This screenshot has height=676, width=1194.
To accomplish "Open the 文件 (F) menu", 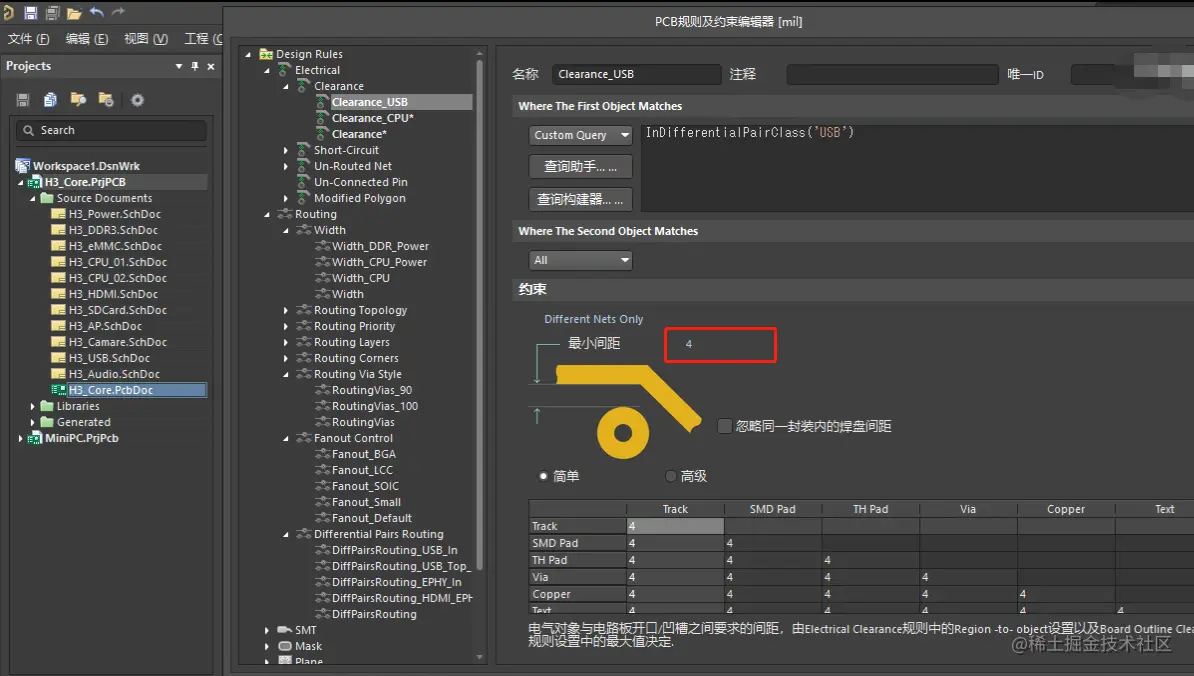I will 29,39.
